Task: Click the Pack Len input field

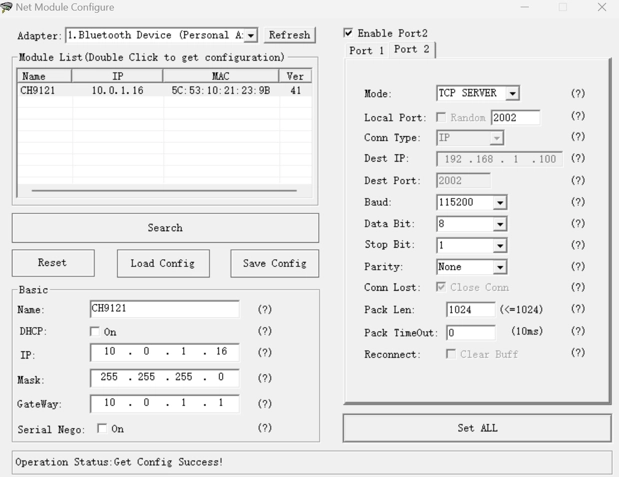Action: point(471,309)
